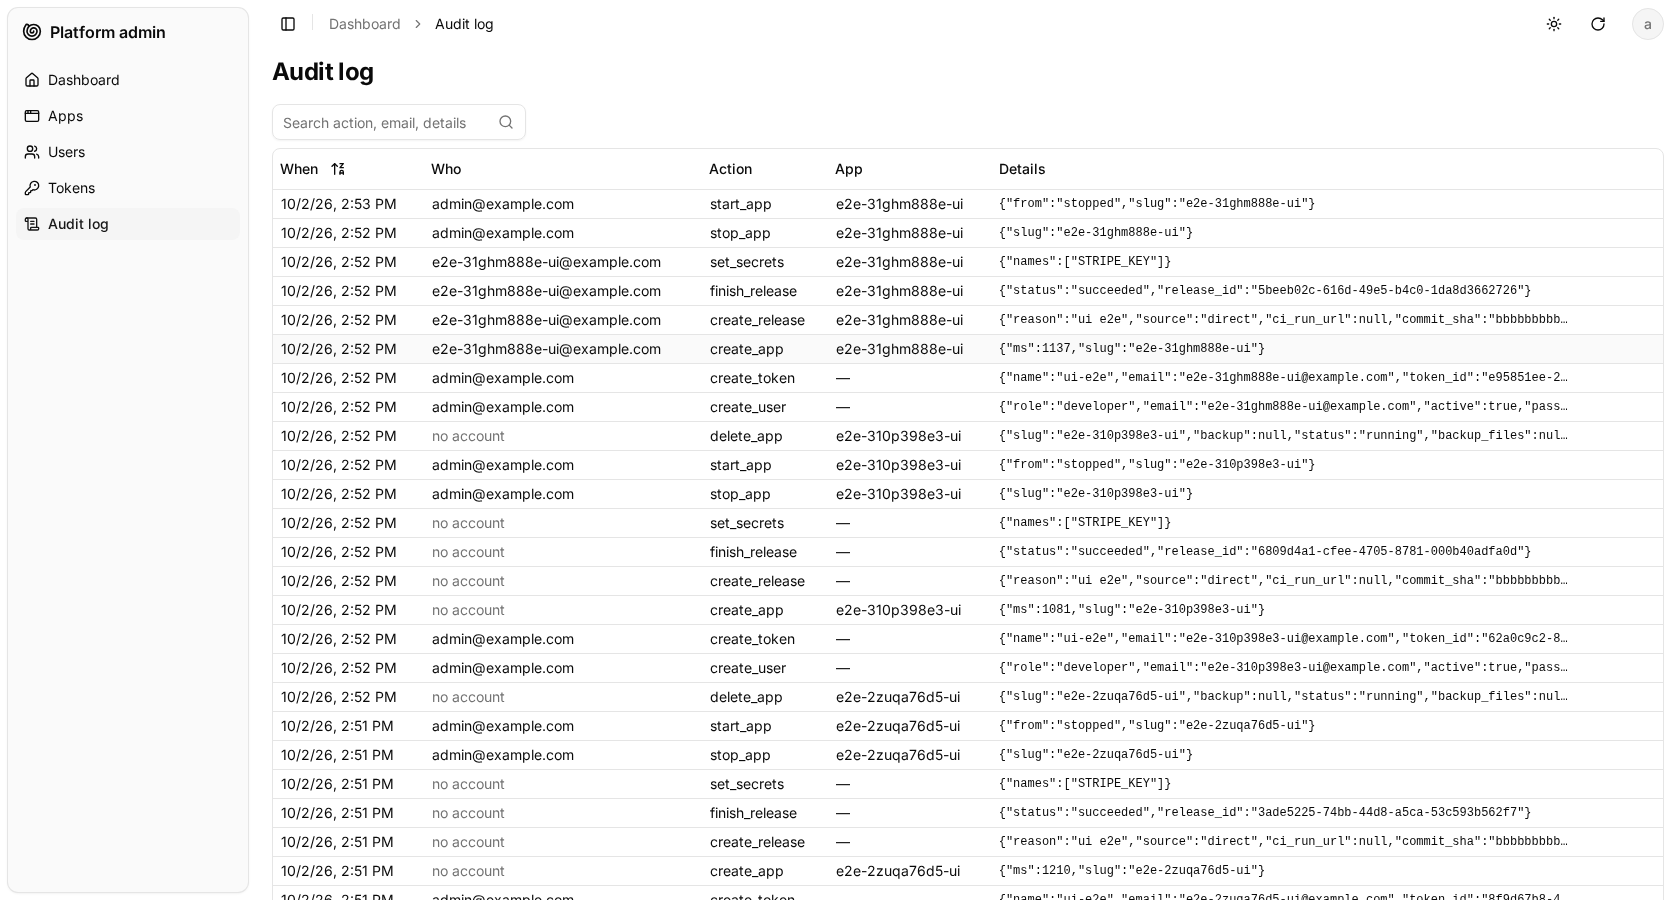Select Audit log in sidebar
This screenshot has height=900, width=1680.
[128, 224]
